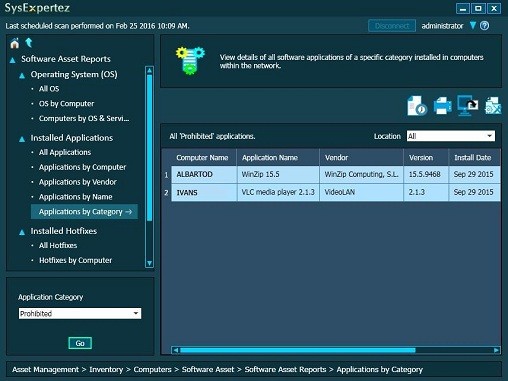This screenshot has height=381, width=508.
Task: Click version 2.1.3 cell
Action: click(x=426, y=192)
